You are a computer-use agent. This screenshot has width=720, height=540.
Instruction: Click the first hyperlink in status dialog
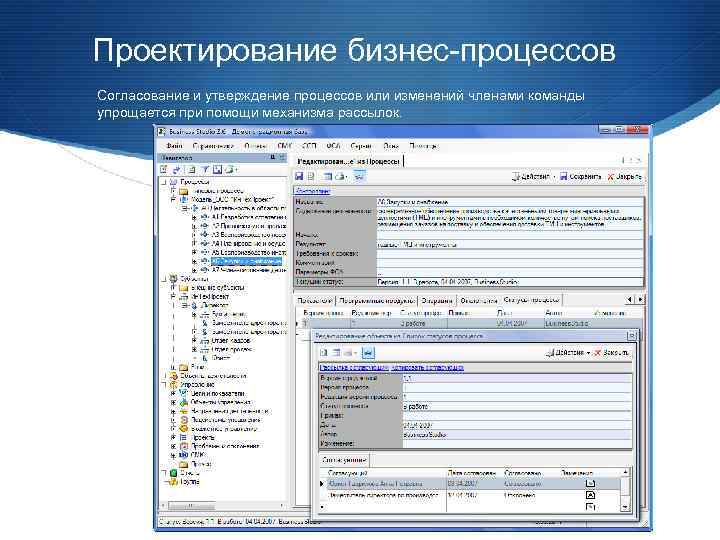(354, 367)
